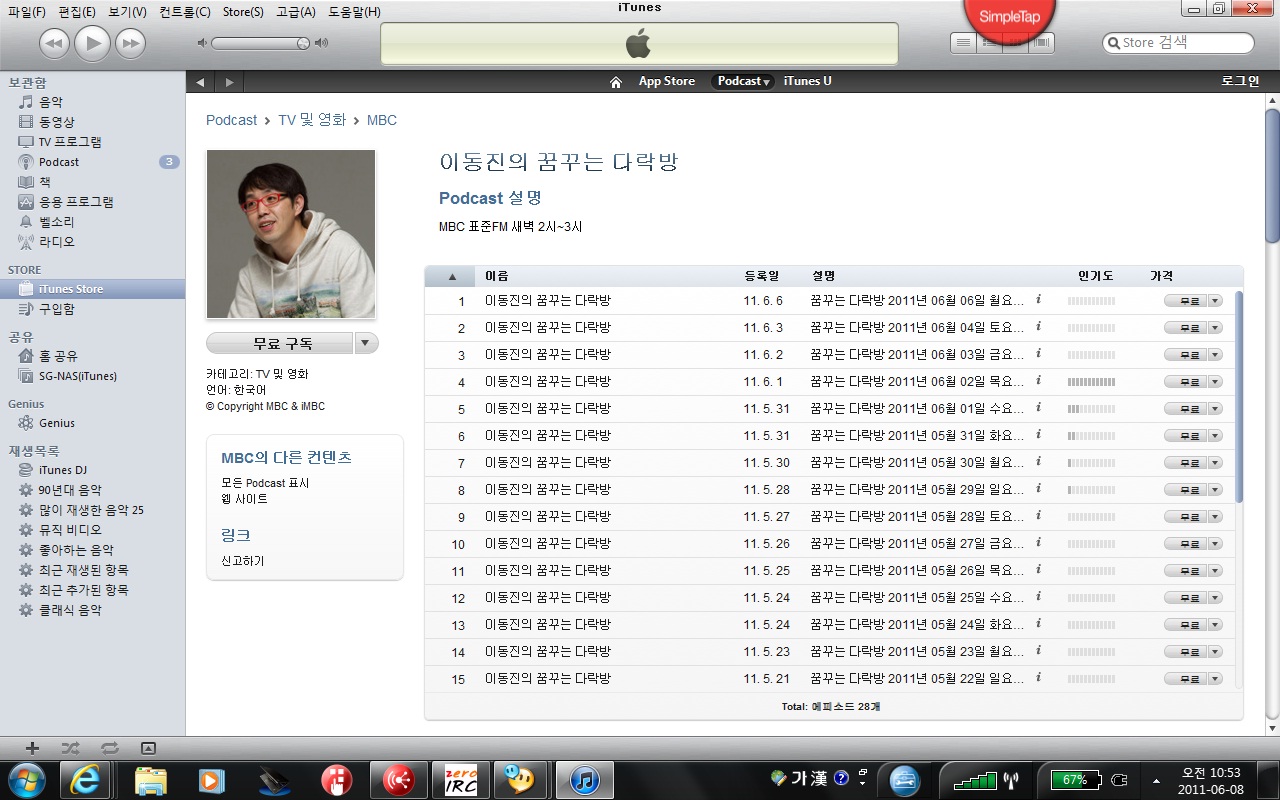Follow the TV 및 영화 breadcrumb link
This screenshot has height=800, width=1280.
[x=312, y=120]
